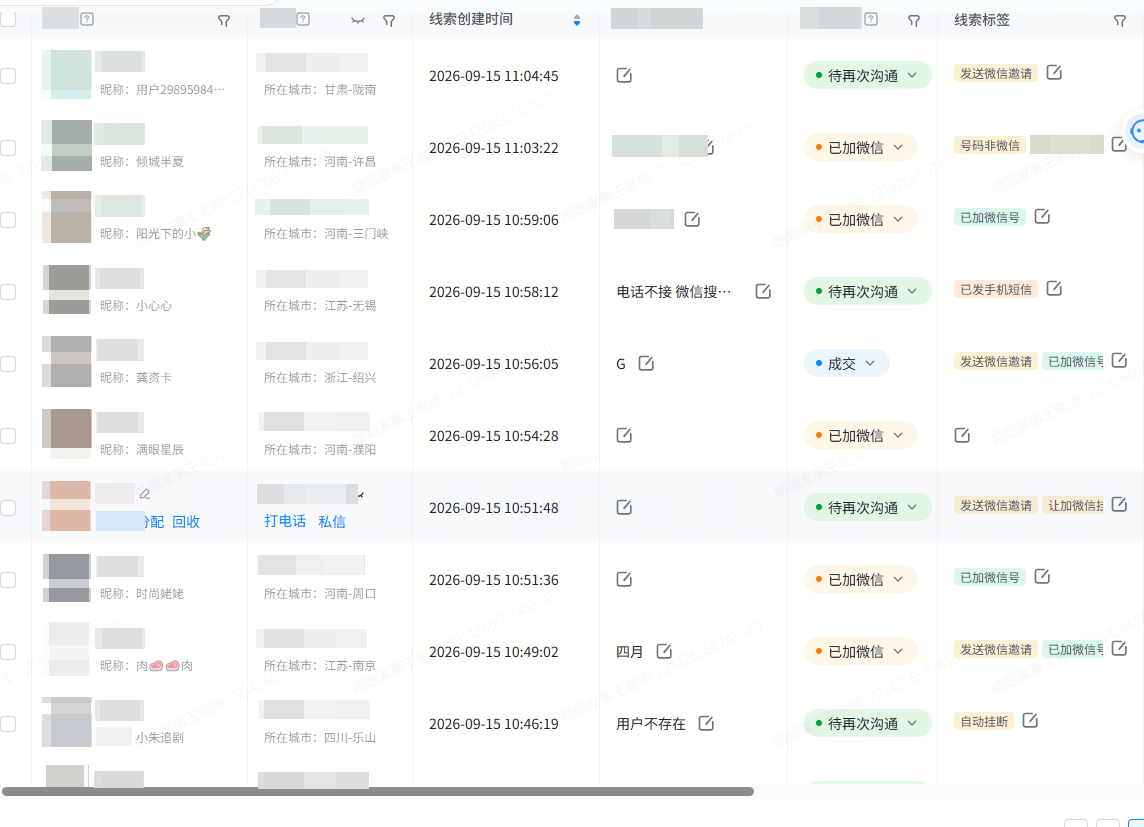
Task: Open filter icon of the status column header
Action: point(913,21)
